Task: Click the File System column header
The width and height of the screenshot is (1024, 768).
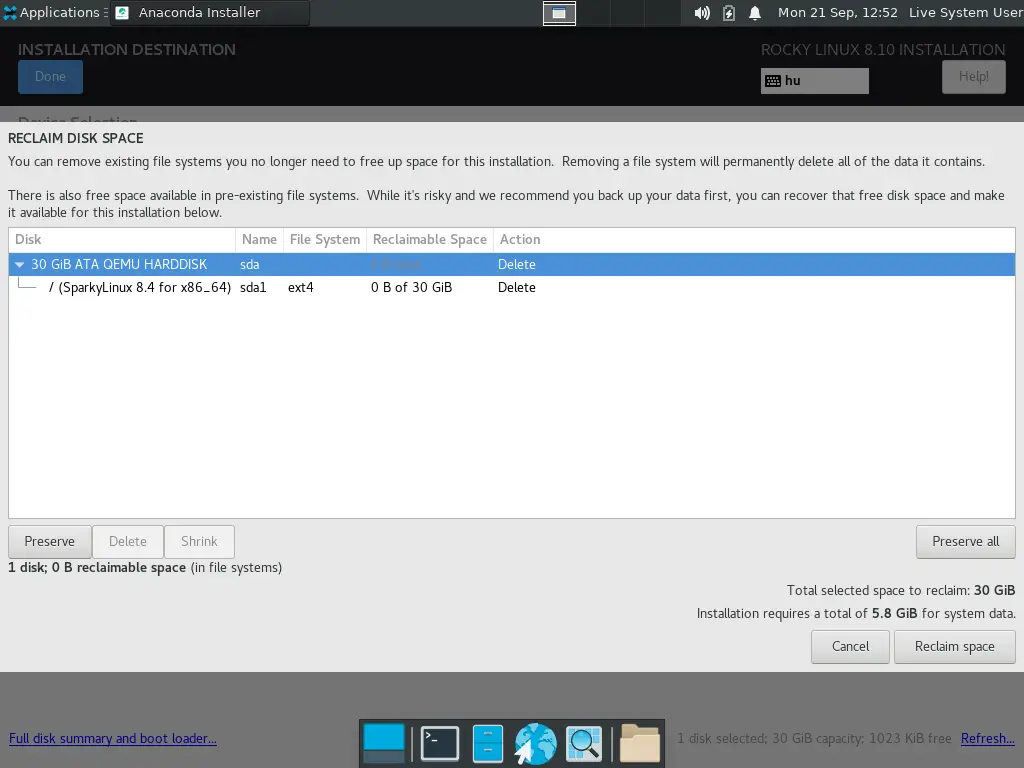Action: (325, 240)
